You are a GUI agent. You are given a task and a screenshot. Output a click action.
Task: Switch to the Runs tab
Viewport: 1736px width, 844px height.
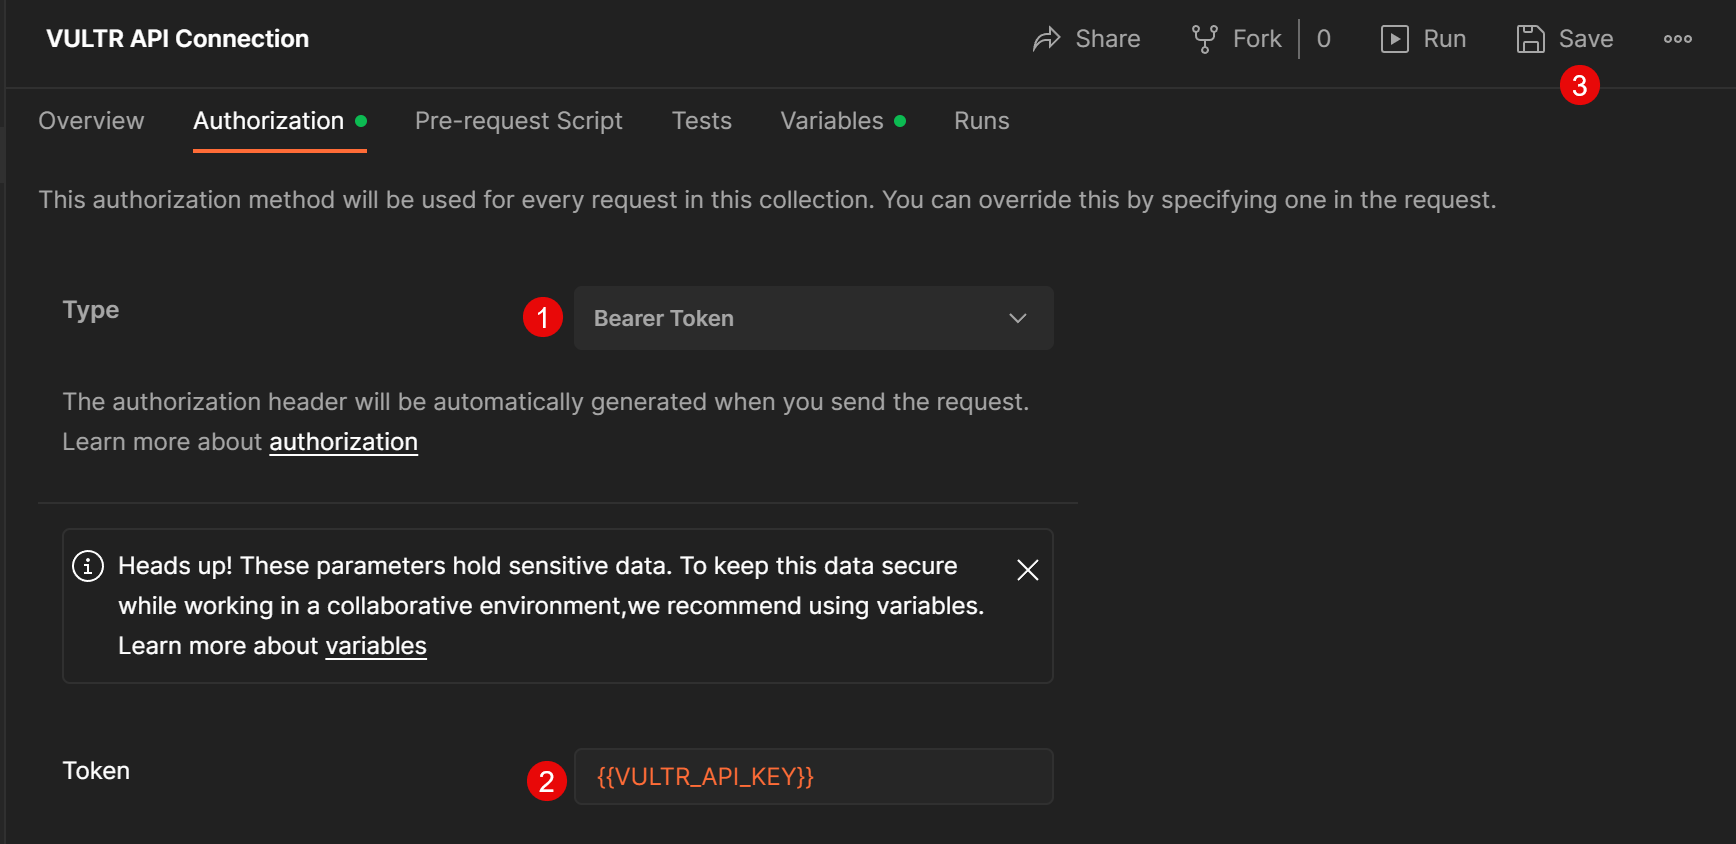click(x=981, y=121)
